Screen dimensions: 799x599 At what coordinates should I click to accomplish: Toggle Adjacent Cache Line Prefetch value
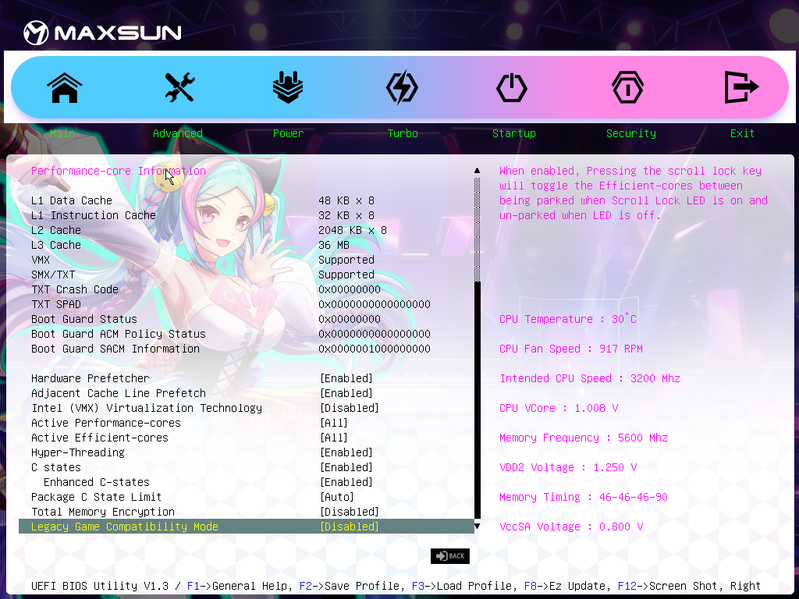[x=346, y=393]
